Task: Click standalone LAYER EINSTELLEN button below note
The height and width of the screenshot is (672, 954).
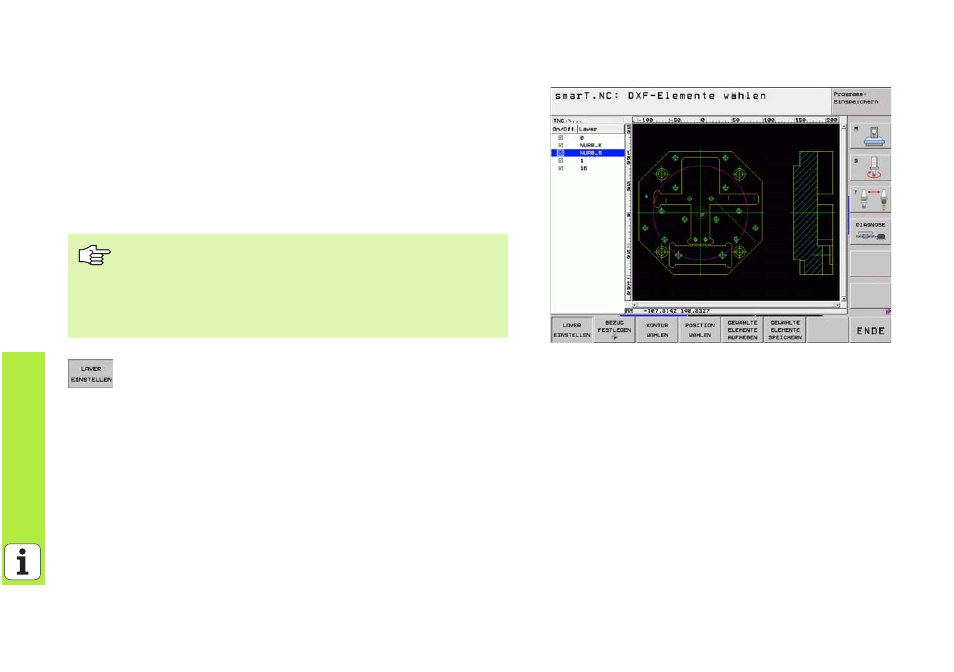Action: pos(91,373)
